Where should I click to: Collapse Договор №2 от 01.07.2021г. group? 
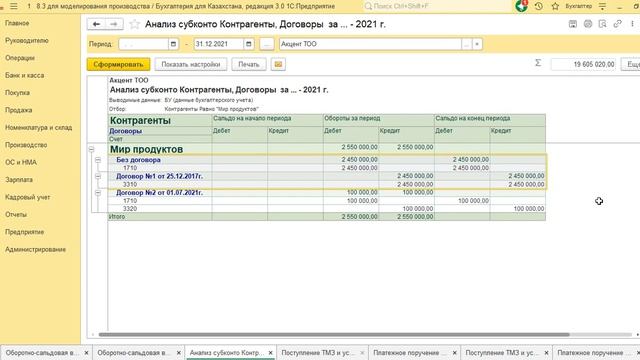tap(98, 193)
